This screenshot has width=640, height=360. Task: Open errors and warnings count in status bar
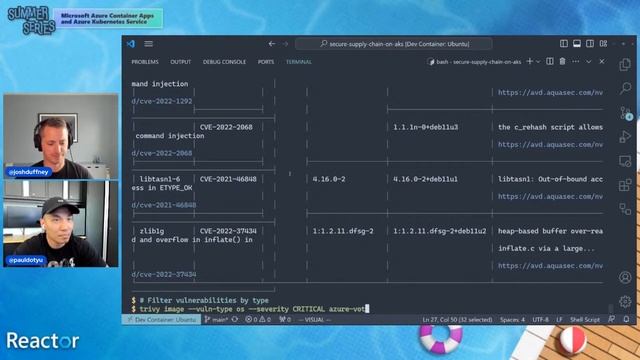click(x=258, y=320)
